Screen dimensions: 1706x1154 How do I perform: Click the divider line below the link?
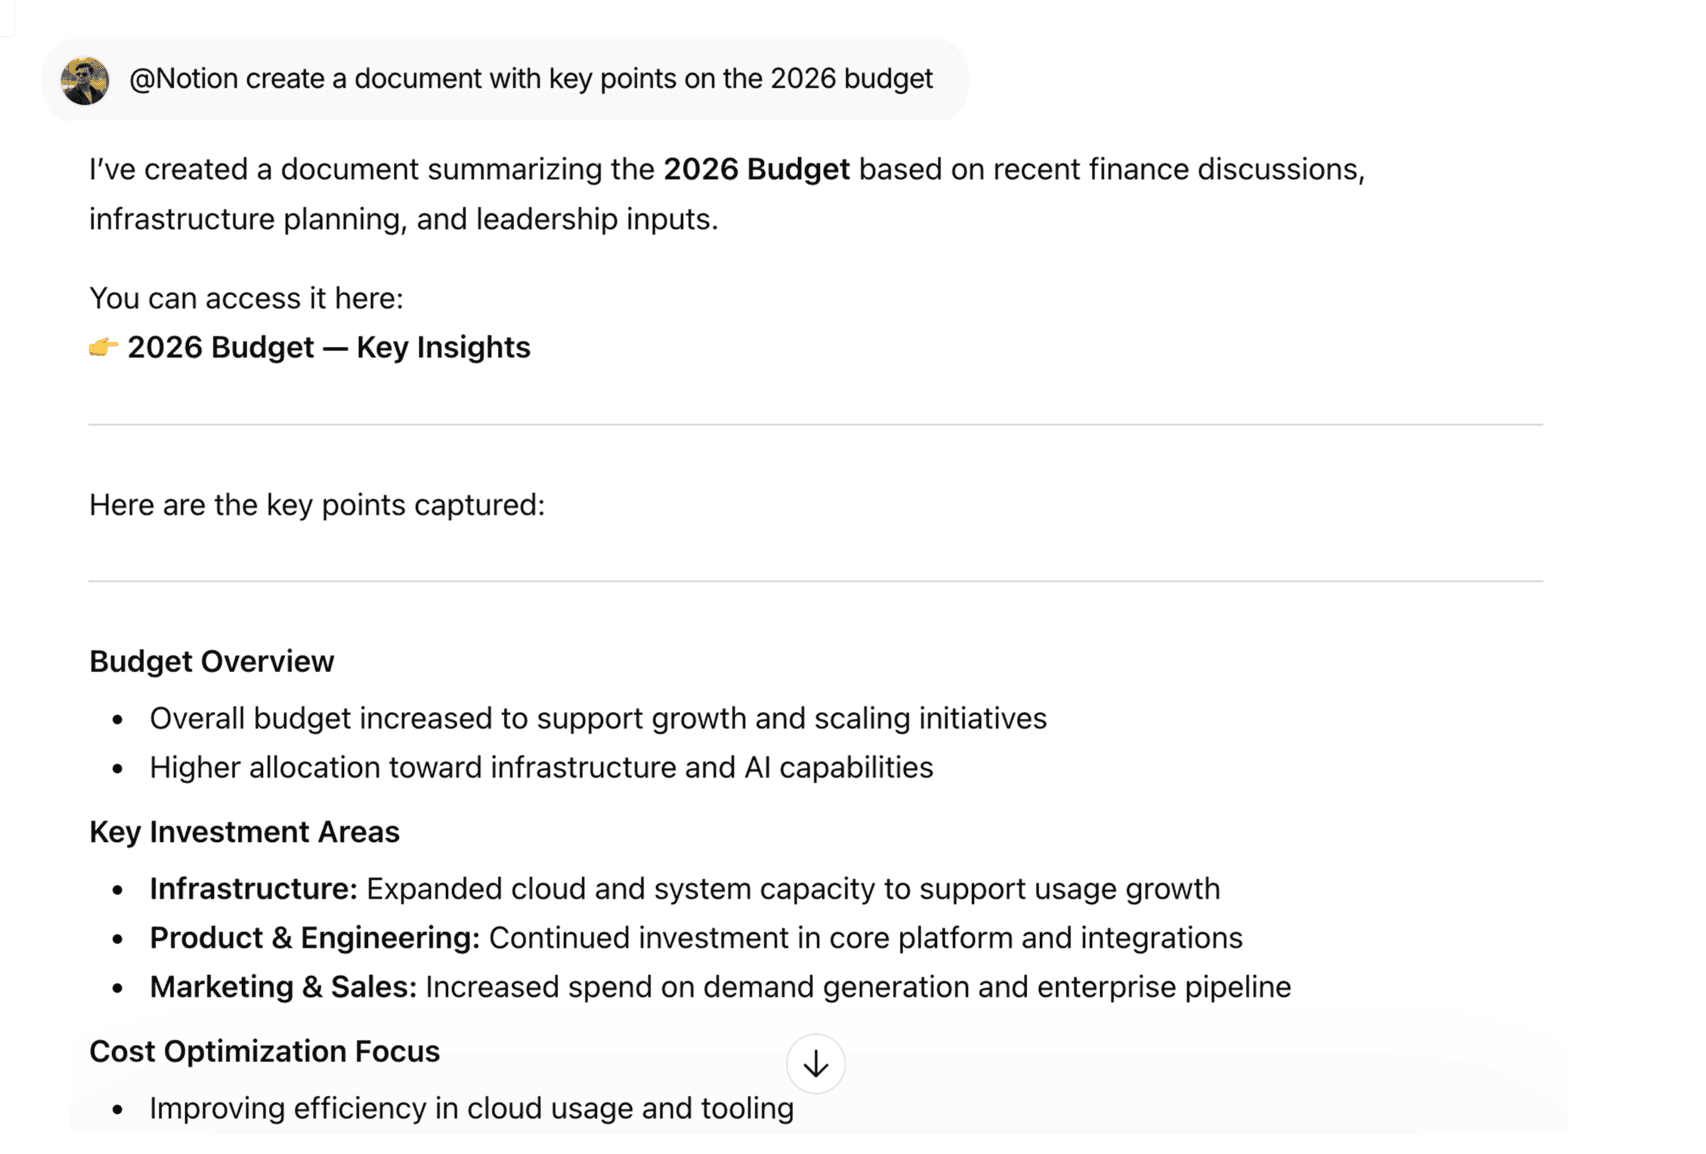[x=818, y=424]
